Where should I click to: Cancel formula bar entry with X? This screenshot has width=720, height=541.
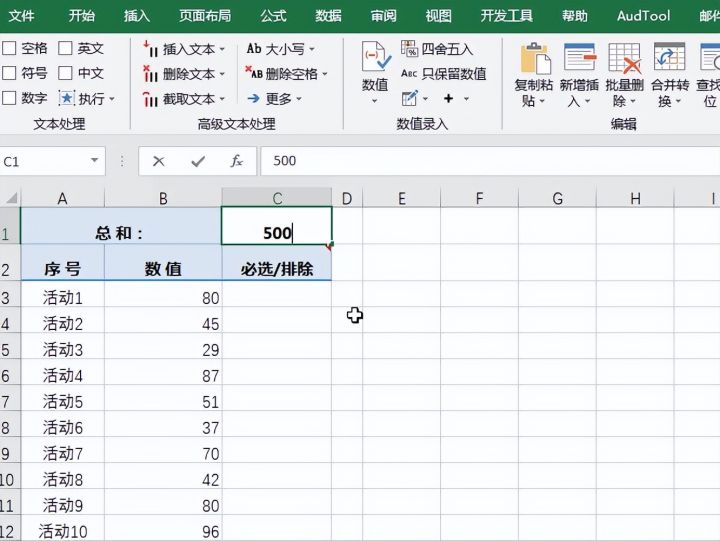[158, 161]
